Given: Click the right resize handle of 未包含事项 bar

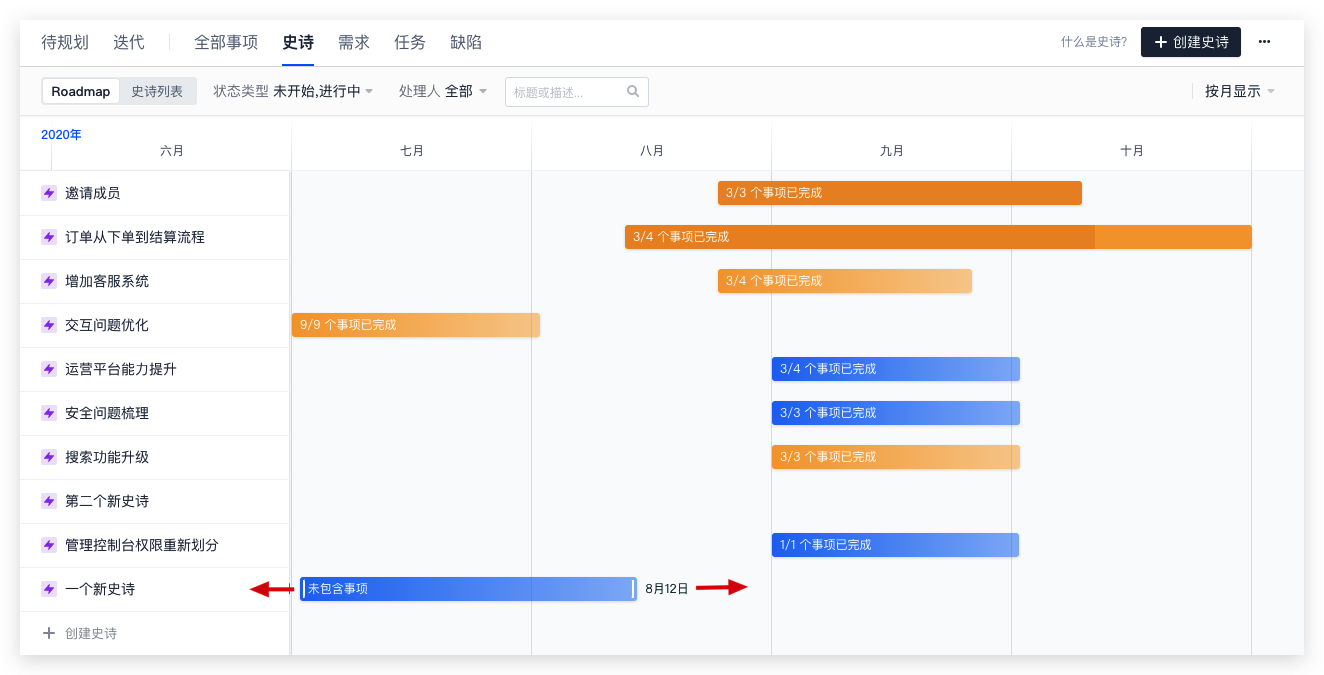Looking at the screenshot, I should tap(633, 589).
